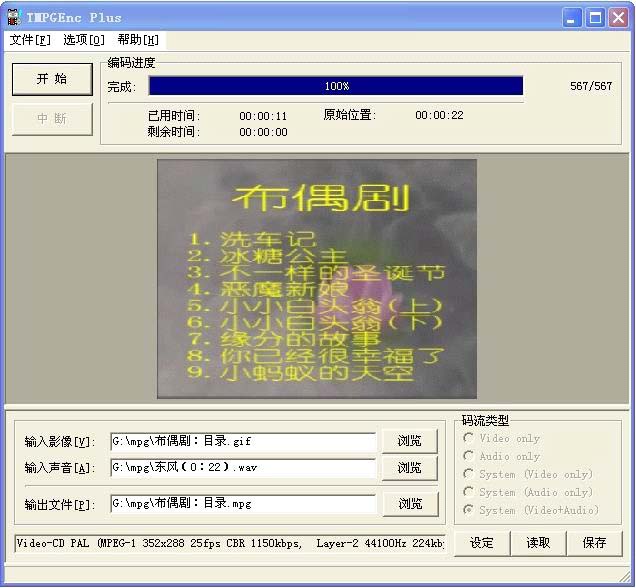Browse for the output file location
Screen dimensions: 636x588
coord(410,504)
